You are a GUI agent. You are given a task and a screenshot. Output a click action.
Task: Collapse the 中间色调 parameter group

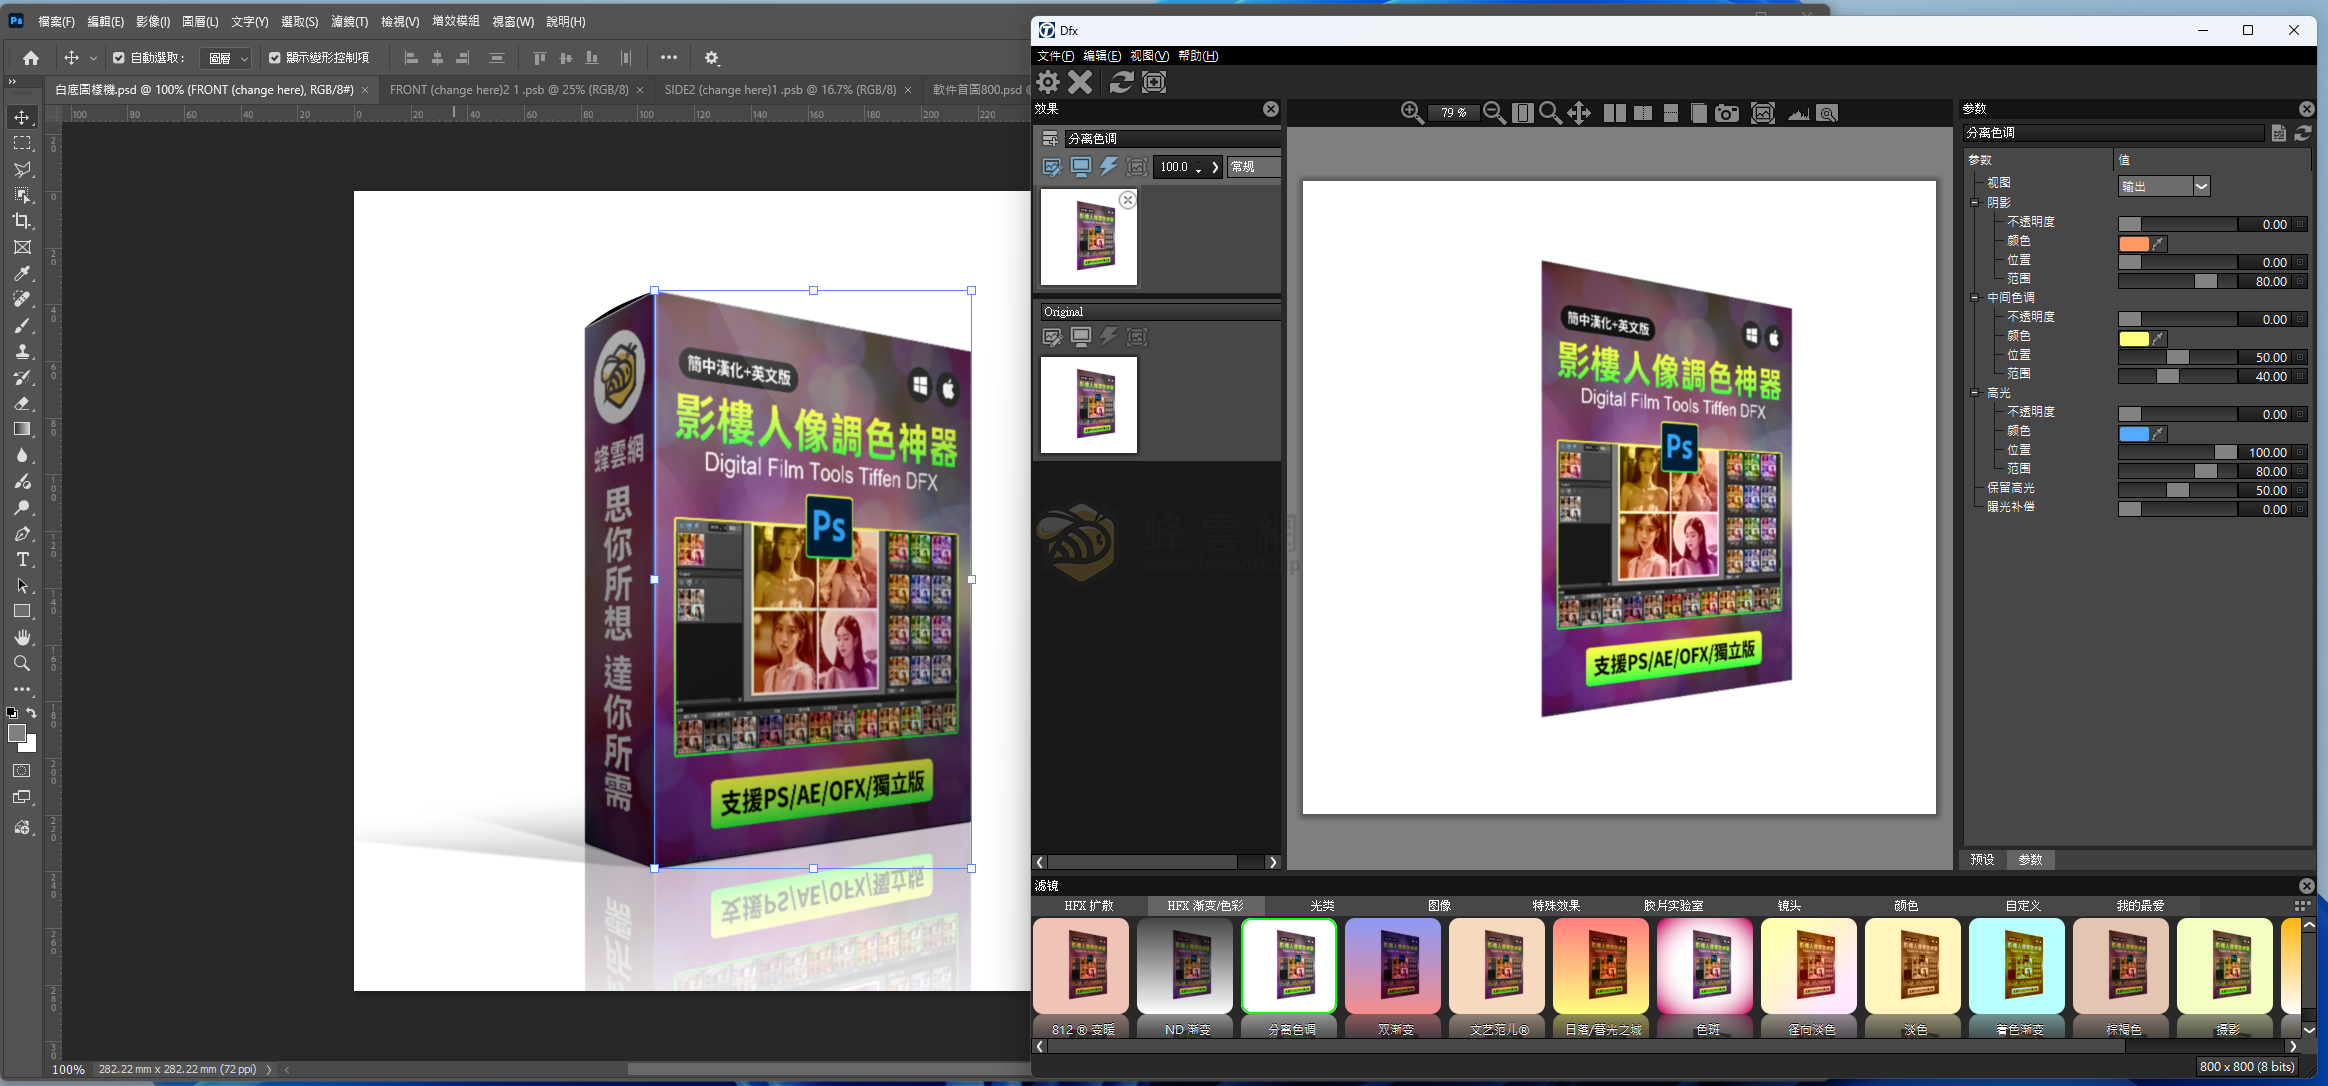point(1975,298)
